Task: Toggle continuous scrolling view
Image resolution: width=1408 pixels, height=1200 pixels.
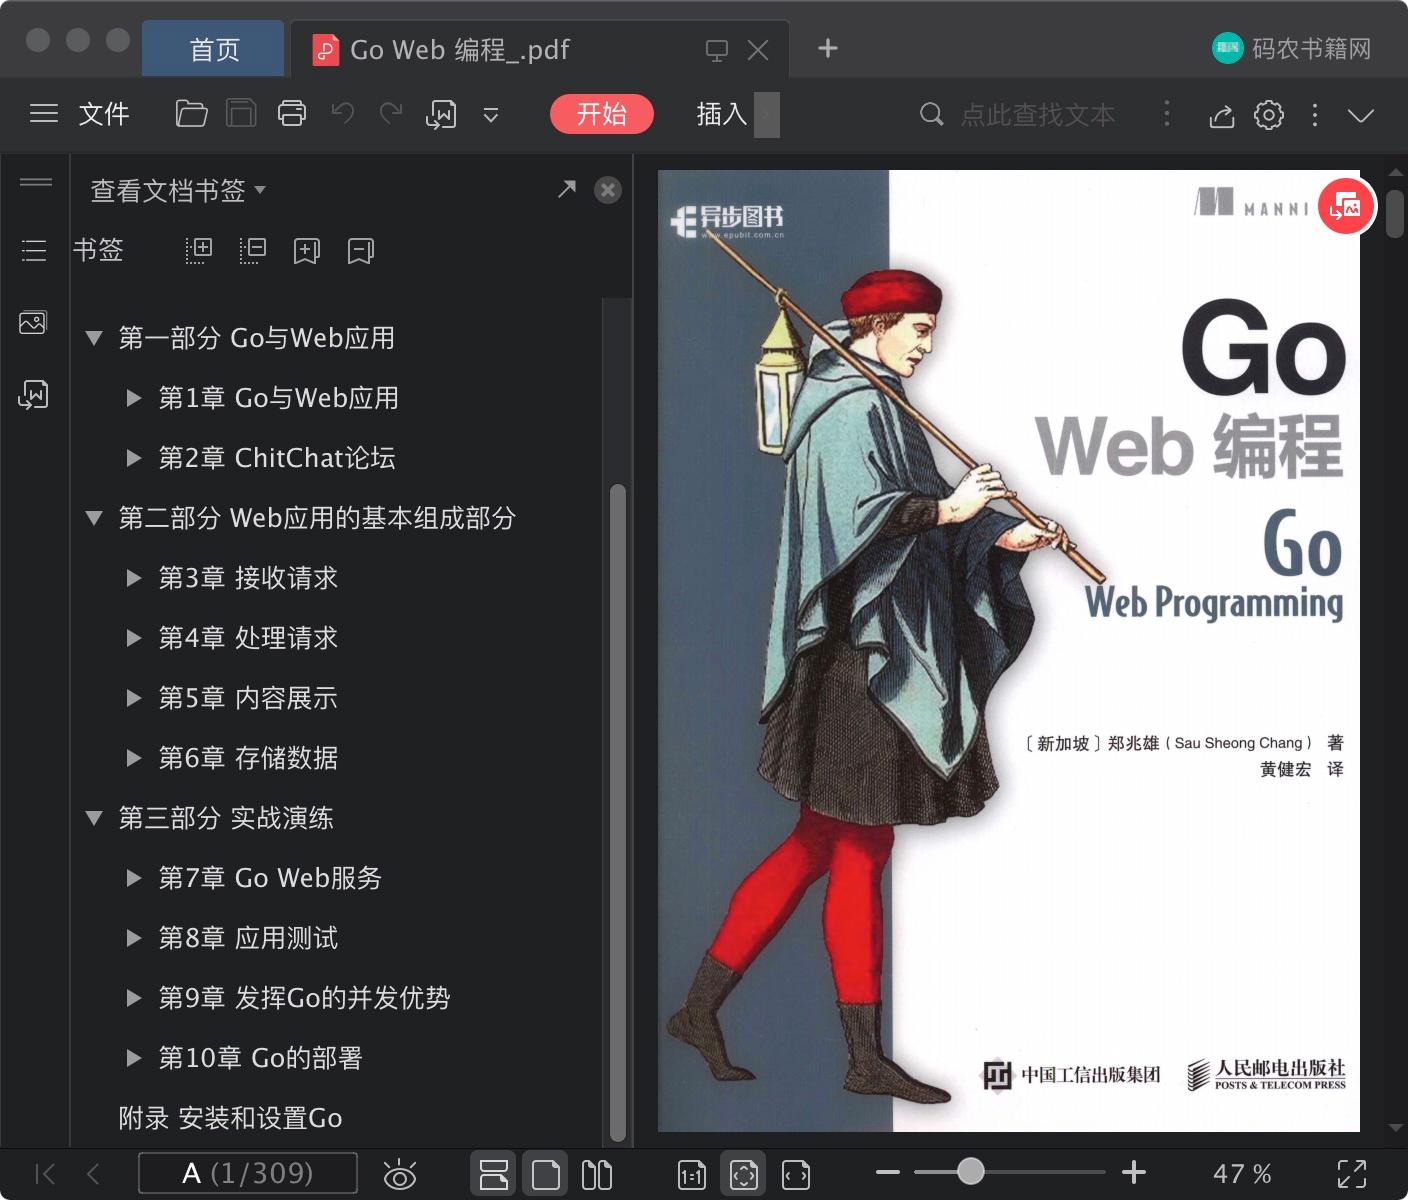Action: pos(494,1174)
